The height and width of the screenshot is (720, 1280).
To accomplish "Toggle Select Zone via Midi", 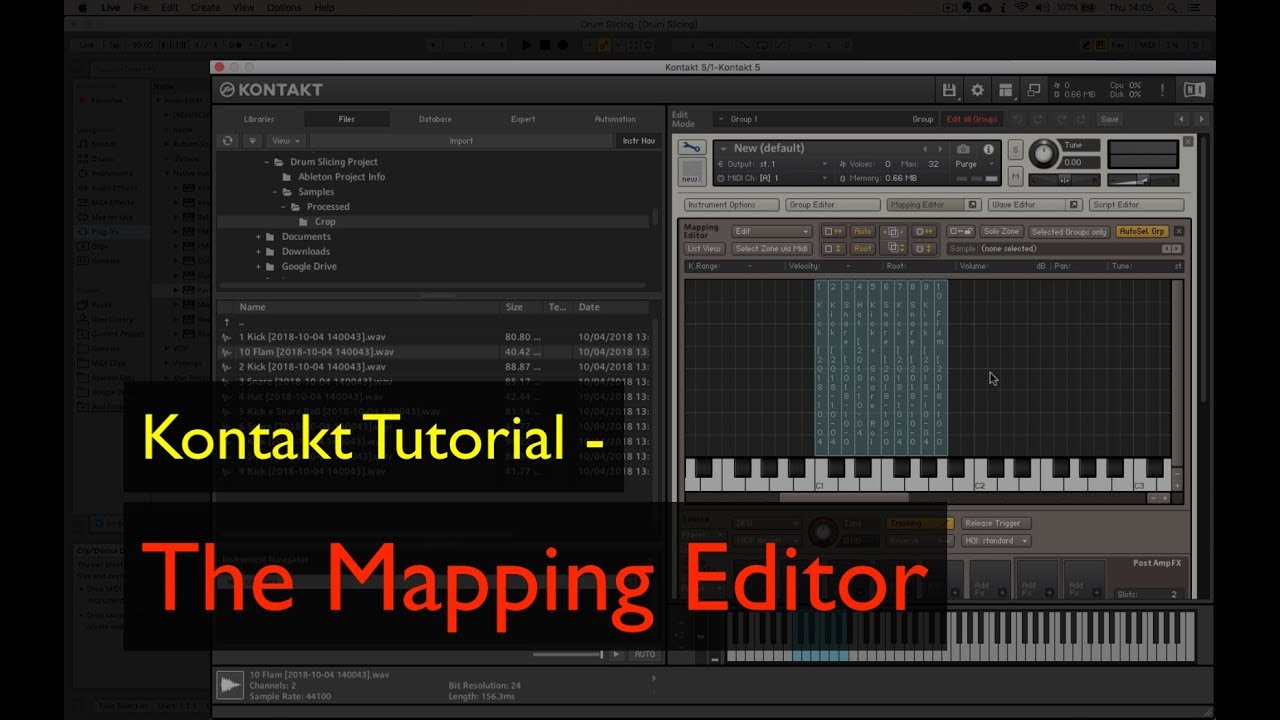I will [x=771, y=248].
